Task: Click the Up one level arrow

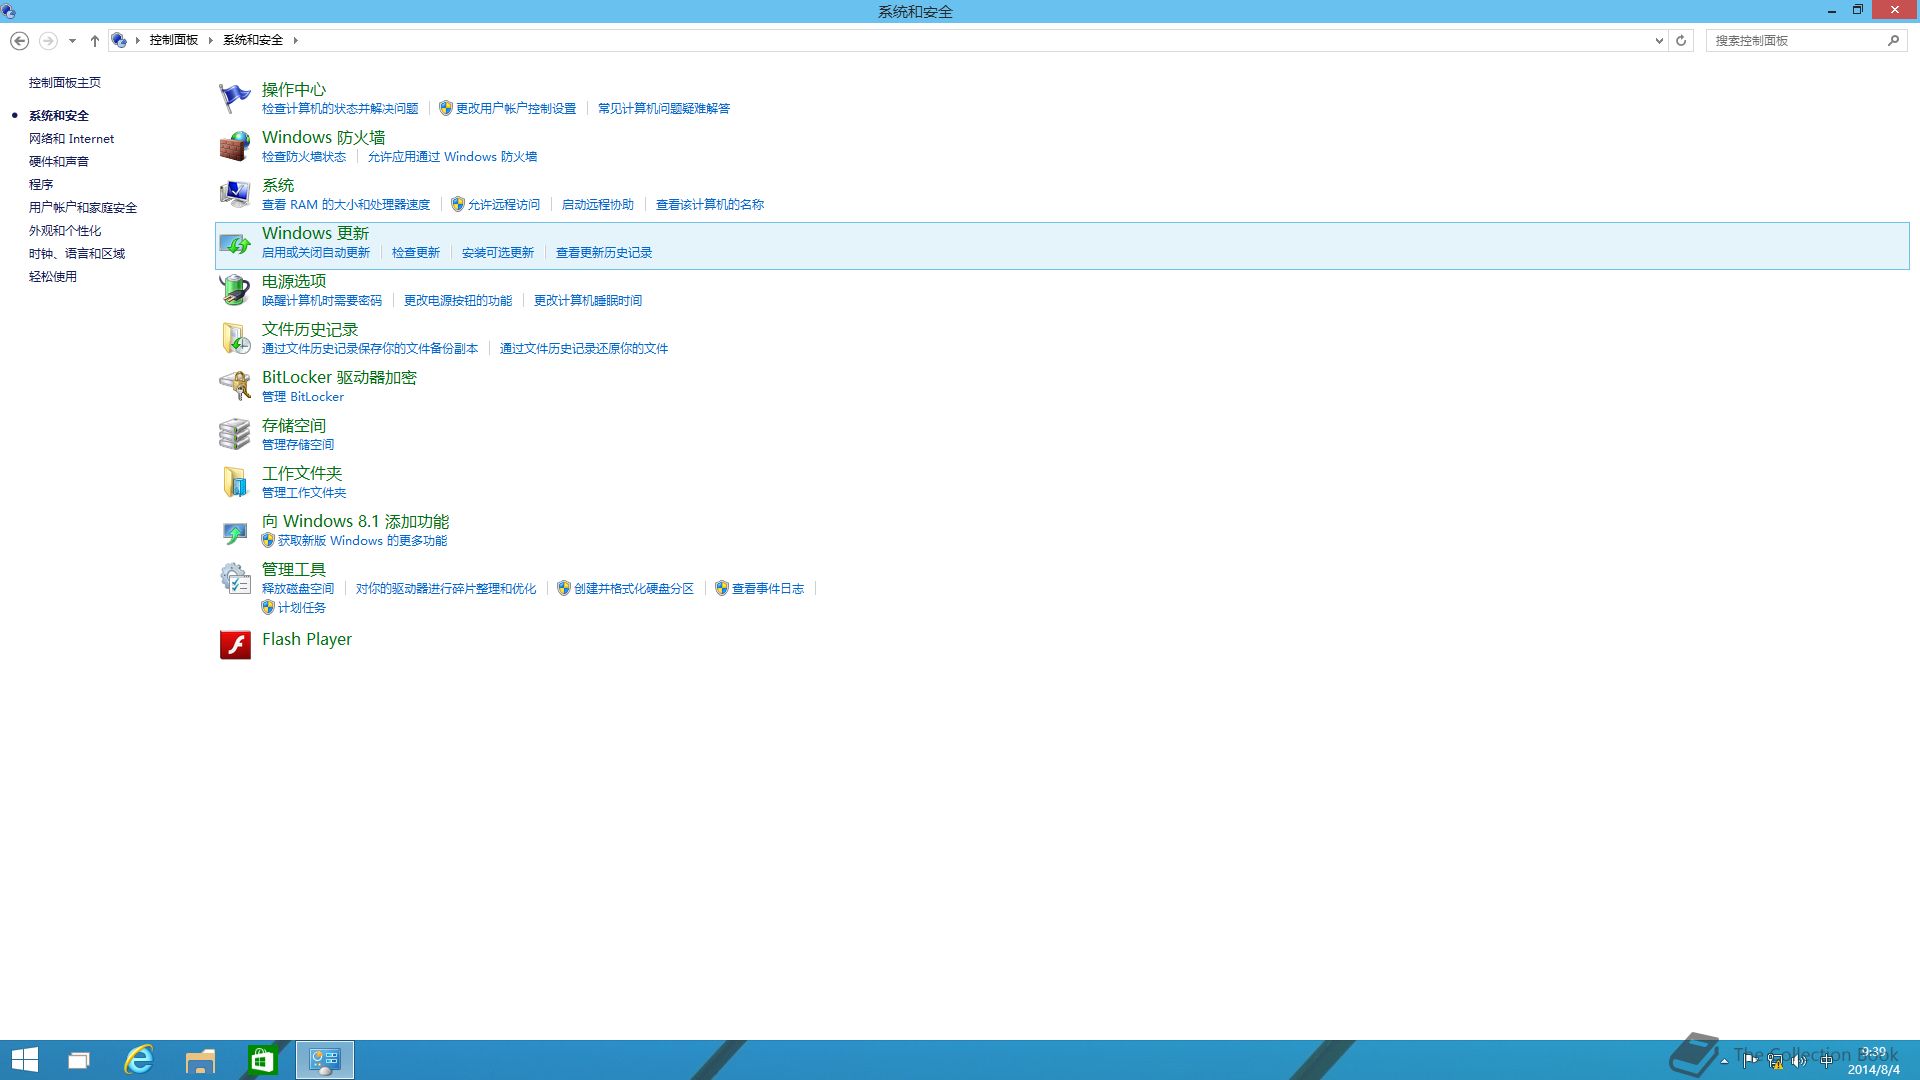Action: point(95,40)
